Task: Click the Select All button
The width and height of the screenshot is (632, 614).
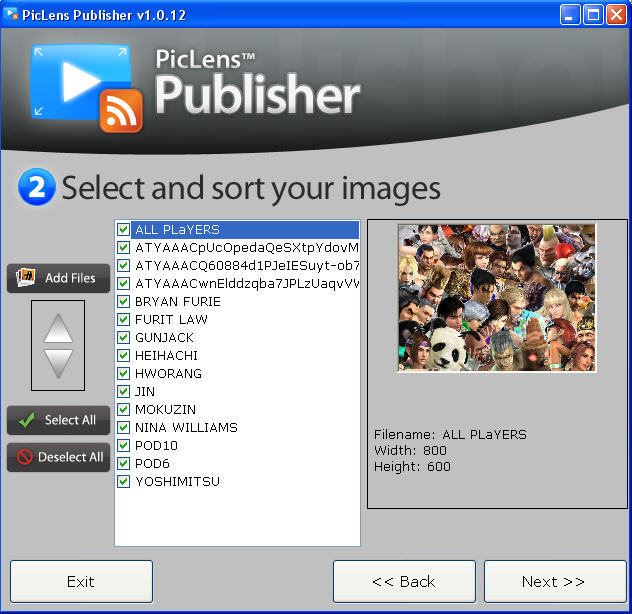Action: click(58, 420)
